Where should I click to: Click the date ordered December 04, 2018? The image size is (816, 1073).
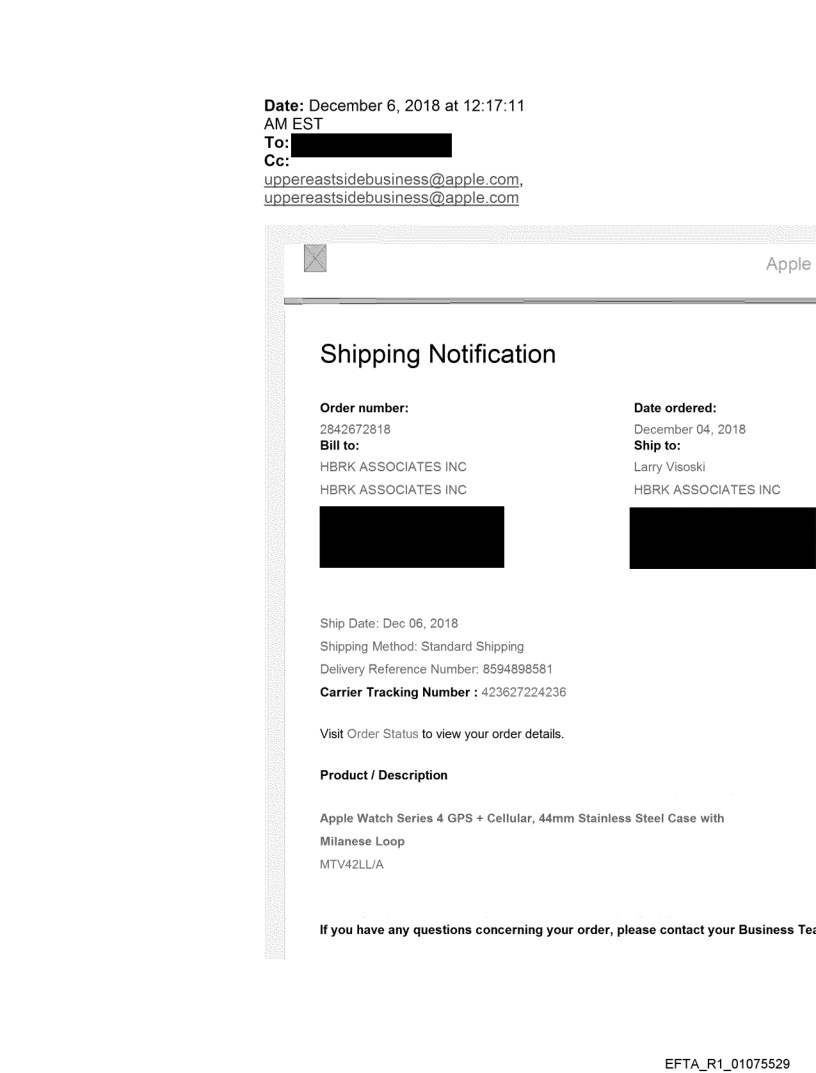[689, 430]
